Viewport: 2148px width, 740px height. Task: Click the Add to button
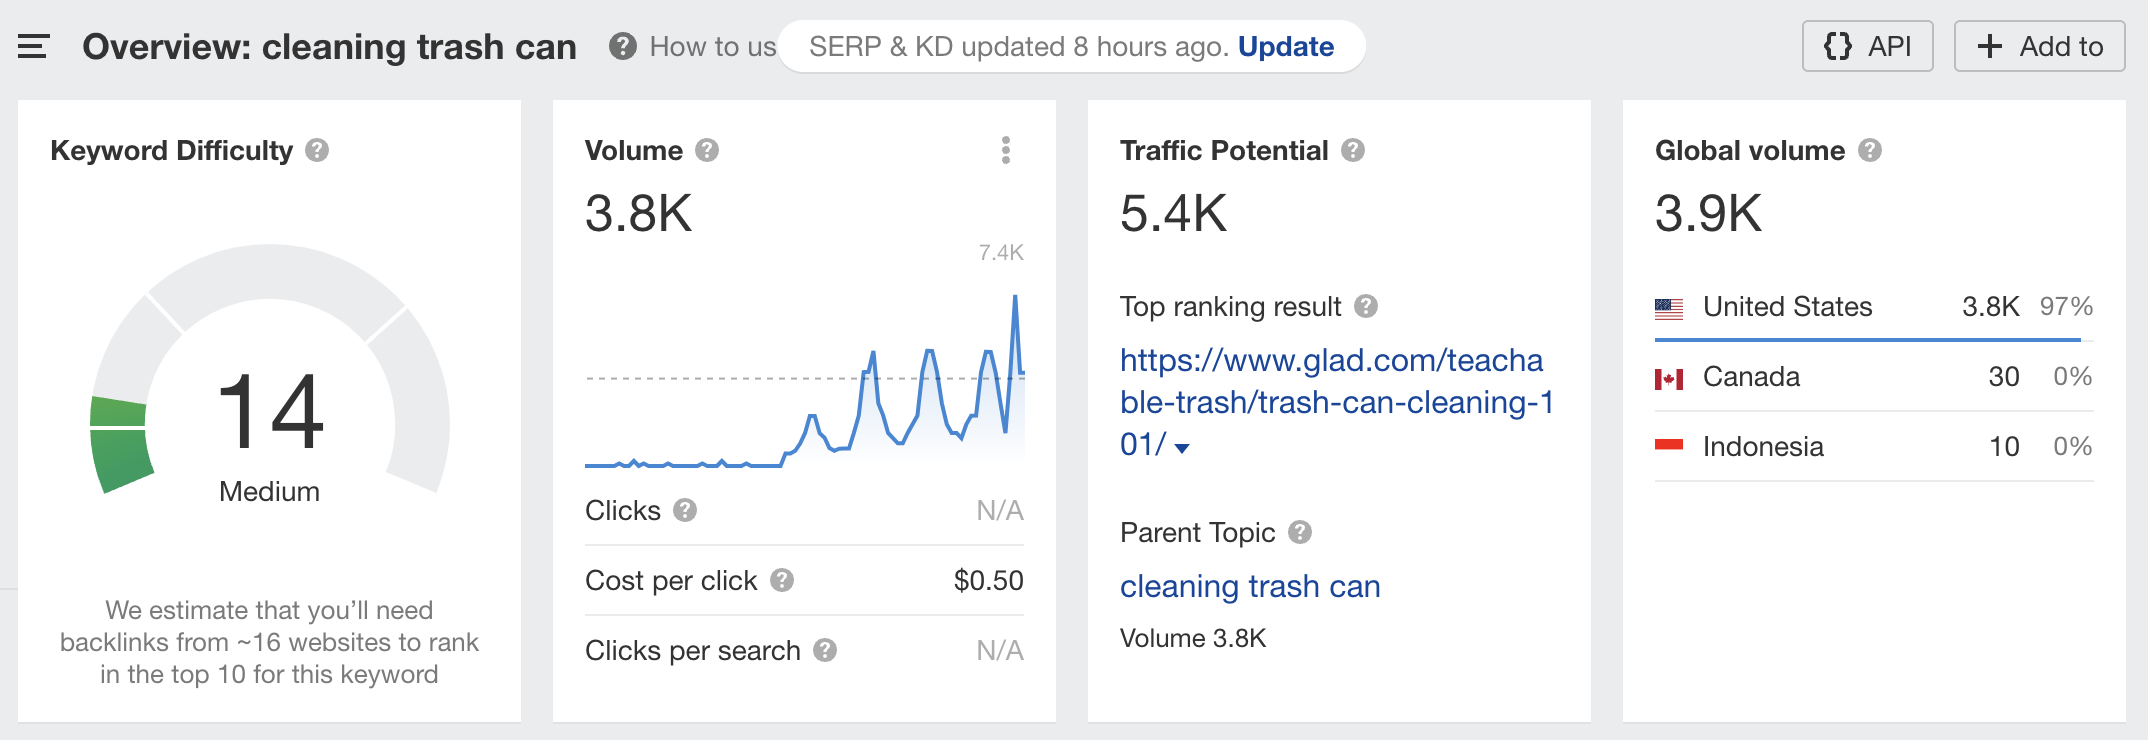coord(2039,46)
